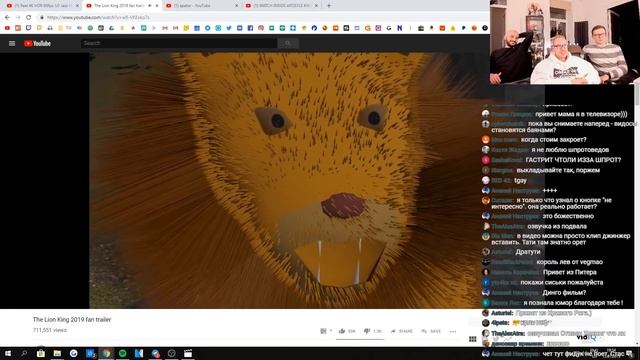Reload the page with the refresh icon
The height and width of the screenshot is (360, 640).
(29, 17)
